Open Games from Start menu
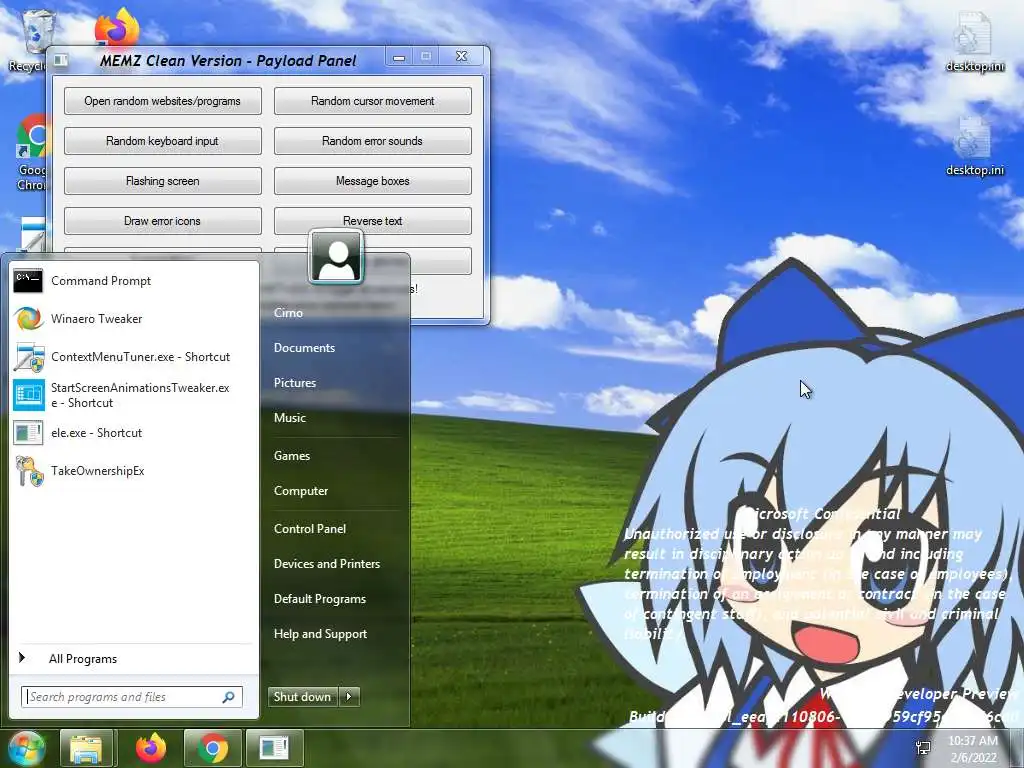 292,456
